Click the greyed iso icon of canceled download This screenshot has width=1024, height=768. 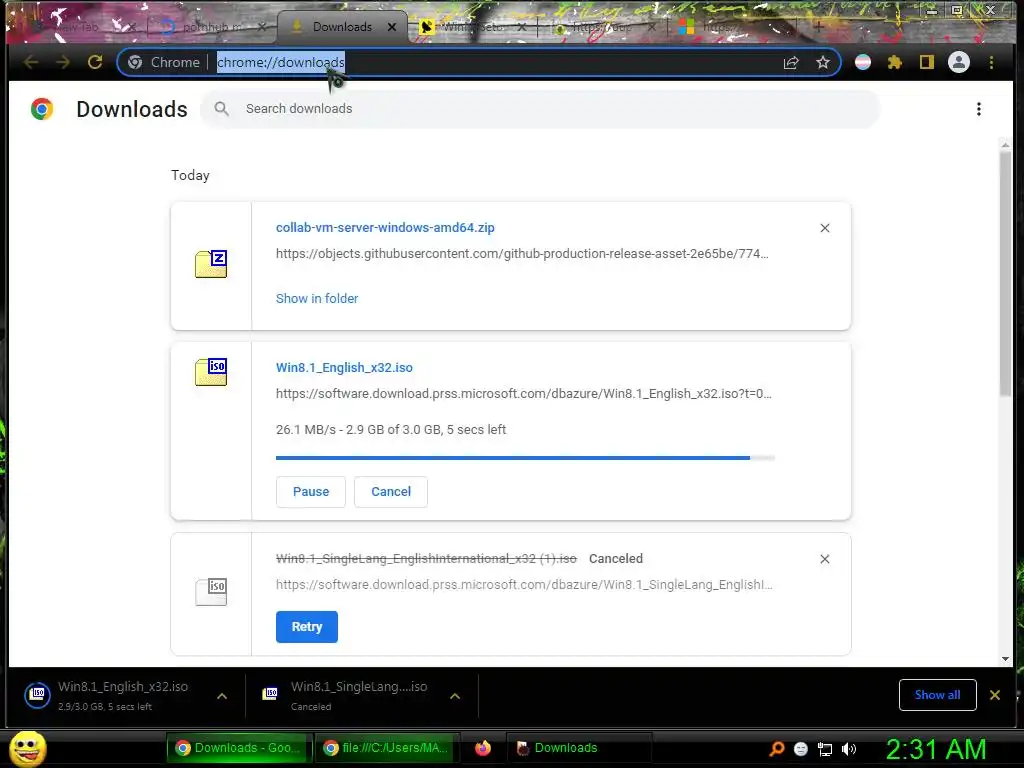point(211,592)
